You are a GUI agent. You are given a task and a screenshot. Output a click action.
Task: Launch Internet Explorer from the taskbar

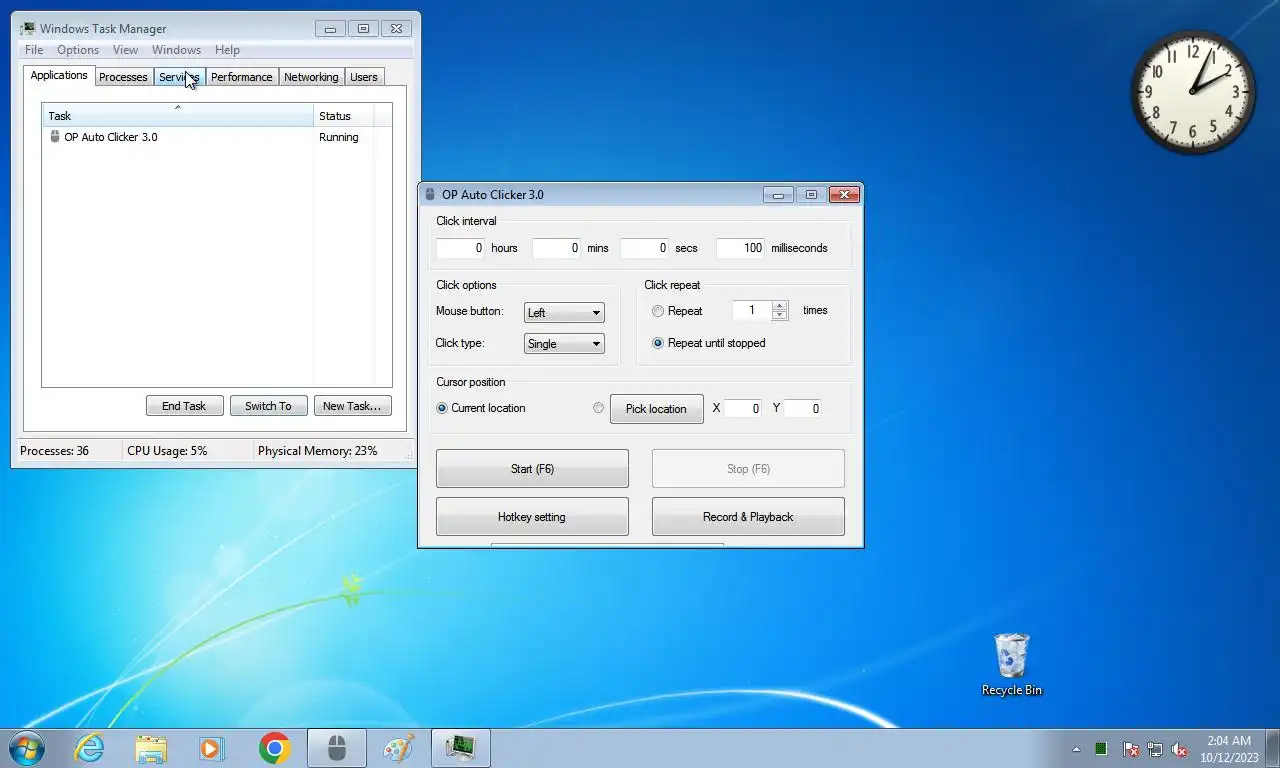point(90,748)
